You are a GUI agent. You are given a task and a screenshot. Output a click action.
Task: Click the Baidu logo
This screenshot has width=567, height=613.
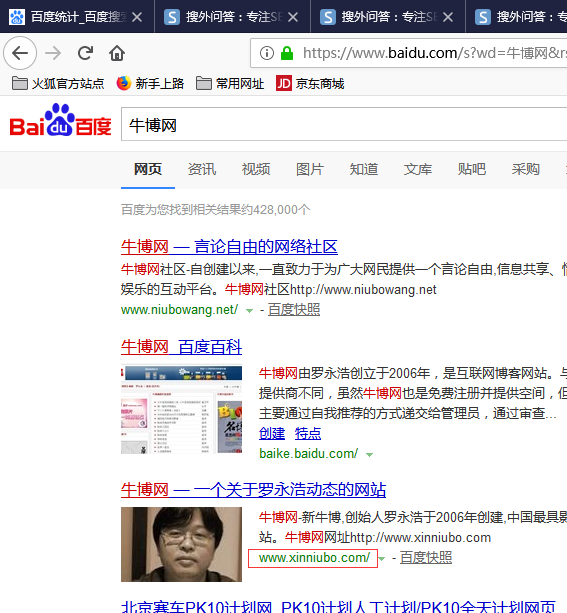[x=61, y=120]
